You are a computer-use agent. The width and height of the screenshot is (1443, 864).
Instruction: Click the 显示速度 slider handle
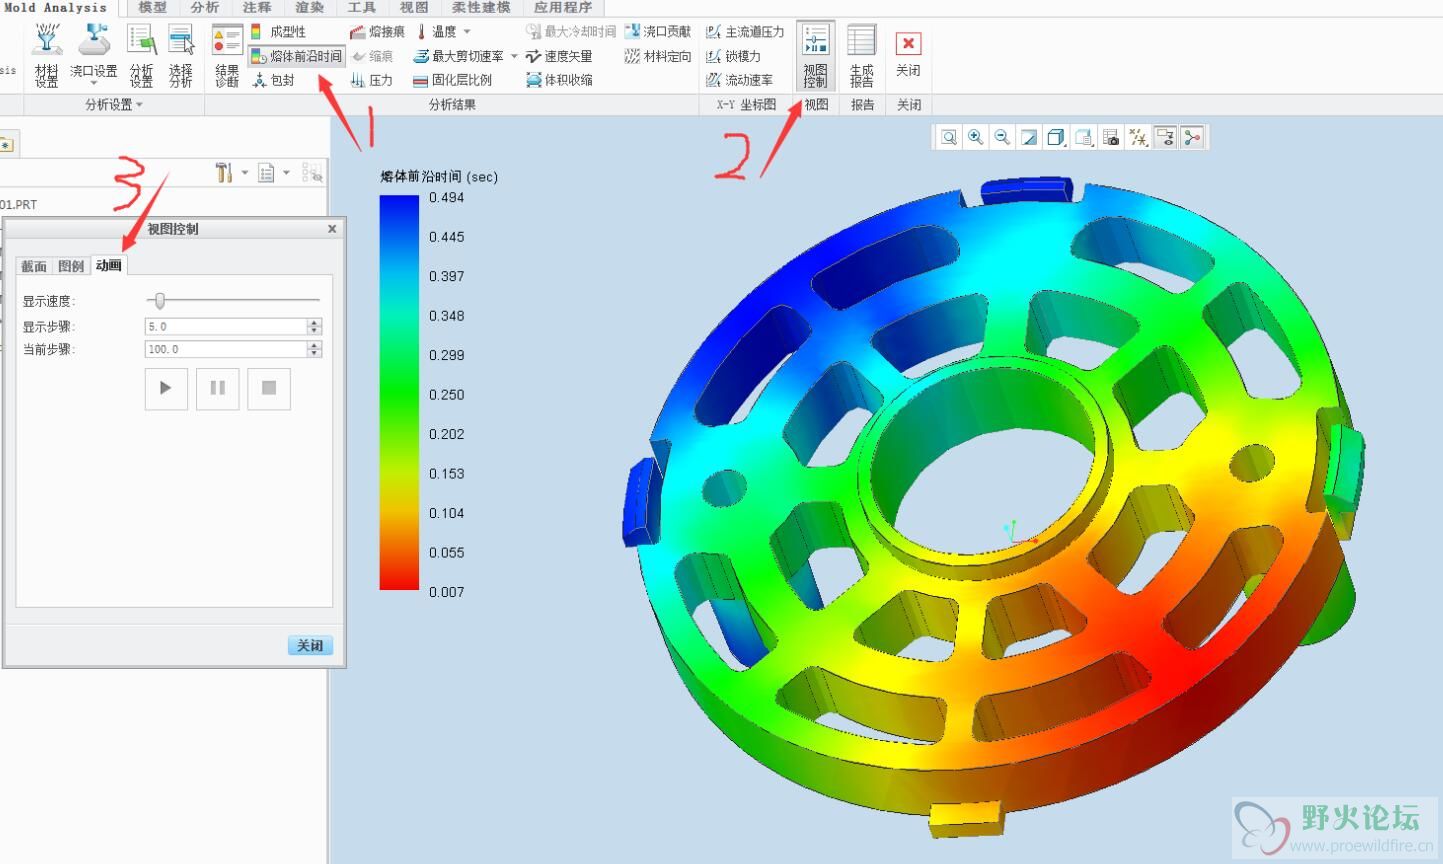[159, 300]
